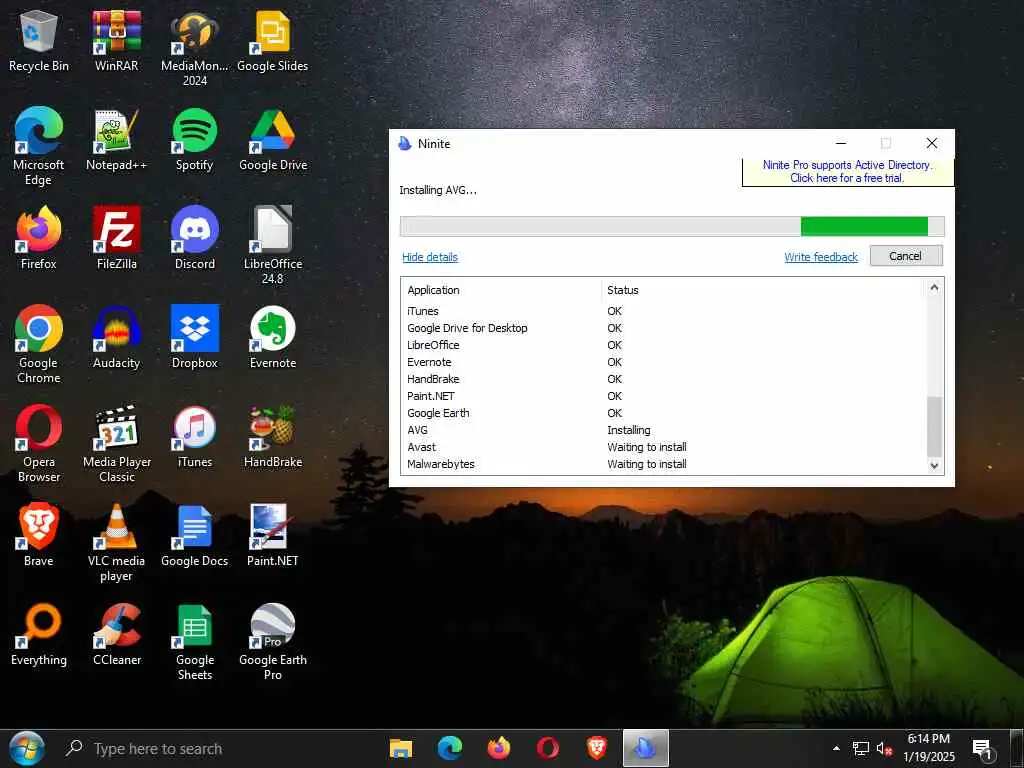Click the Status column header
Viewport: 1024px width, 768px height.
(623, 290)
